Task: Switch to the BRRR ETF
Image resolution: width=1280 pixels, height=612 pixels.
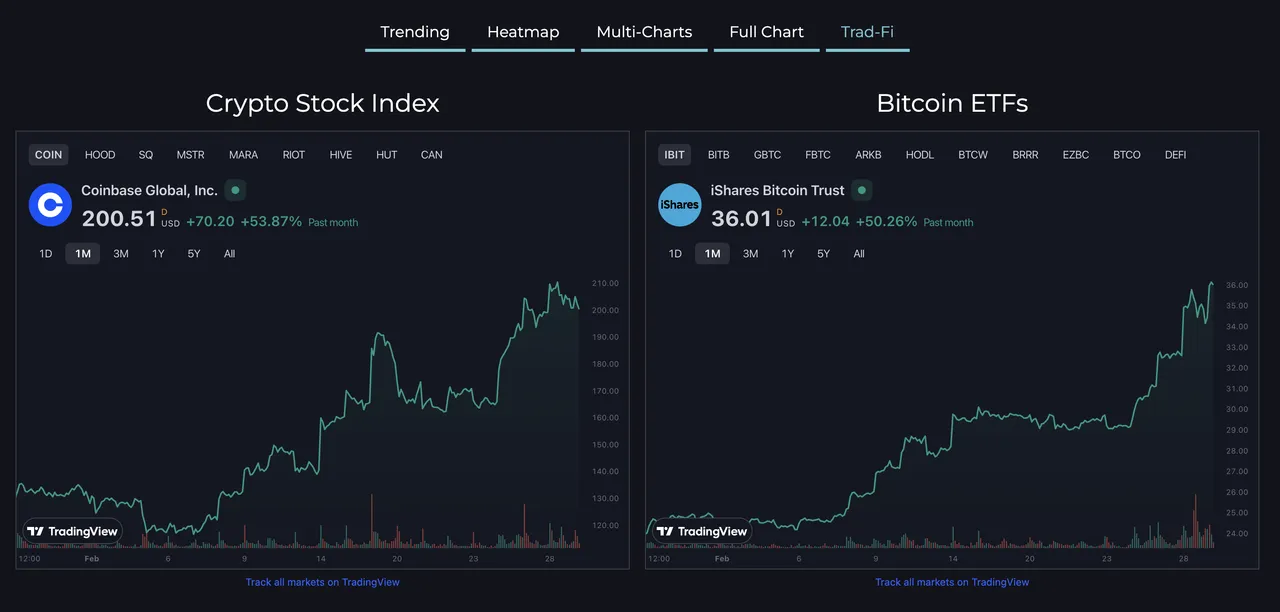Action: (1025, 155)
